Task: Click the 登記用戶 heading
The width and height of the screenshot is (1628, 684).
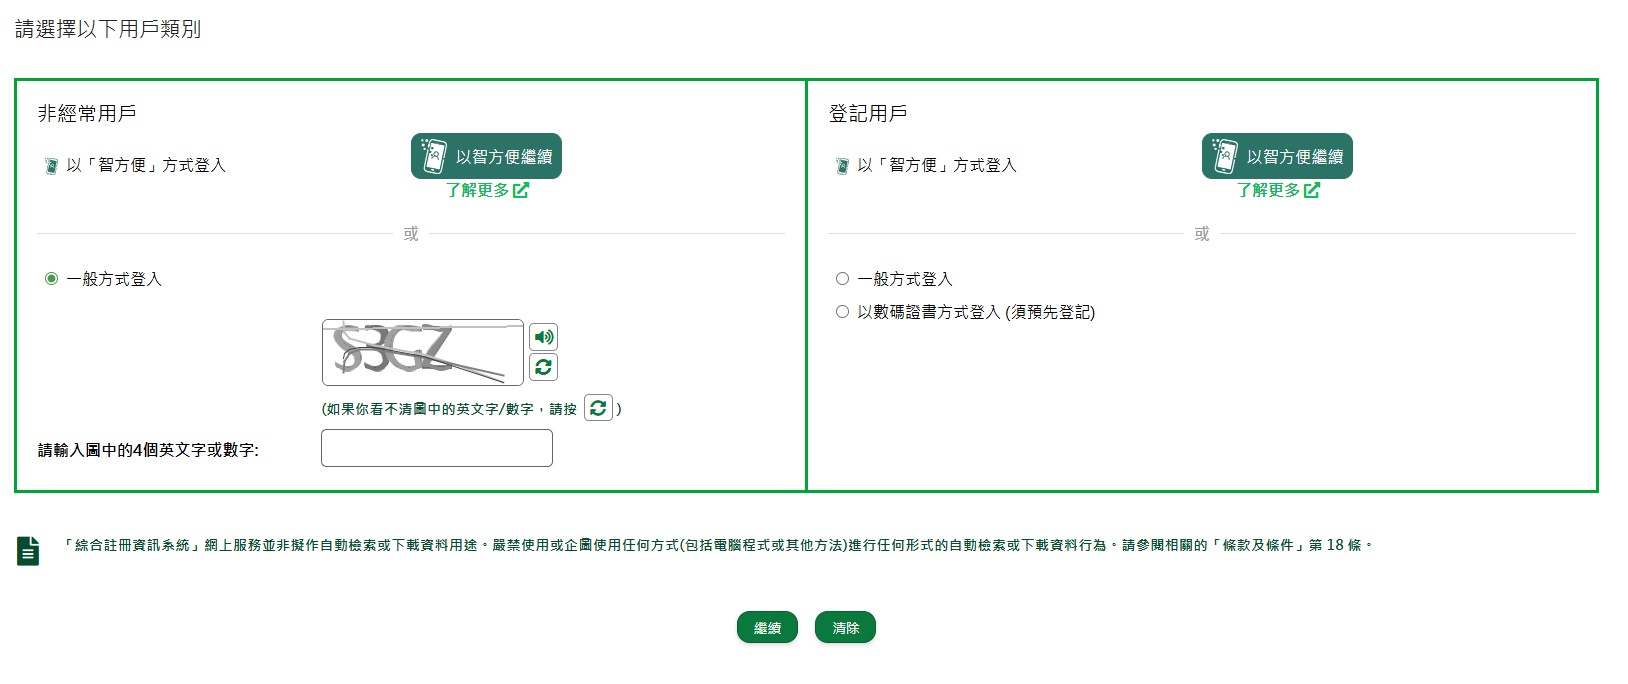Action: point(868,113)
